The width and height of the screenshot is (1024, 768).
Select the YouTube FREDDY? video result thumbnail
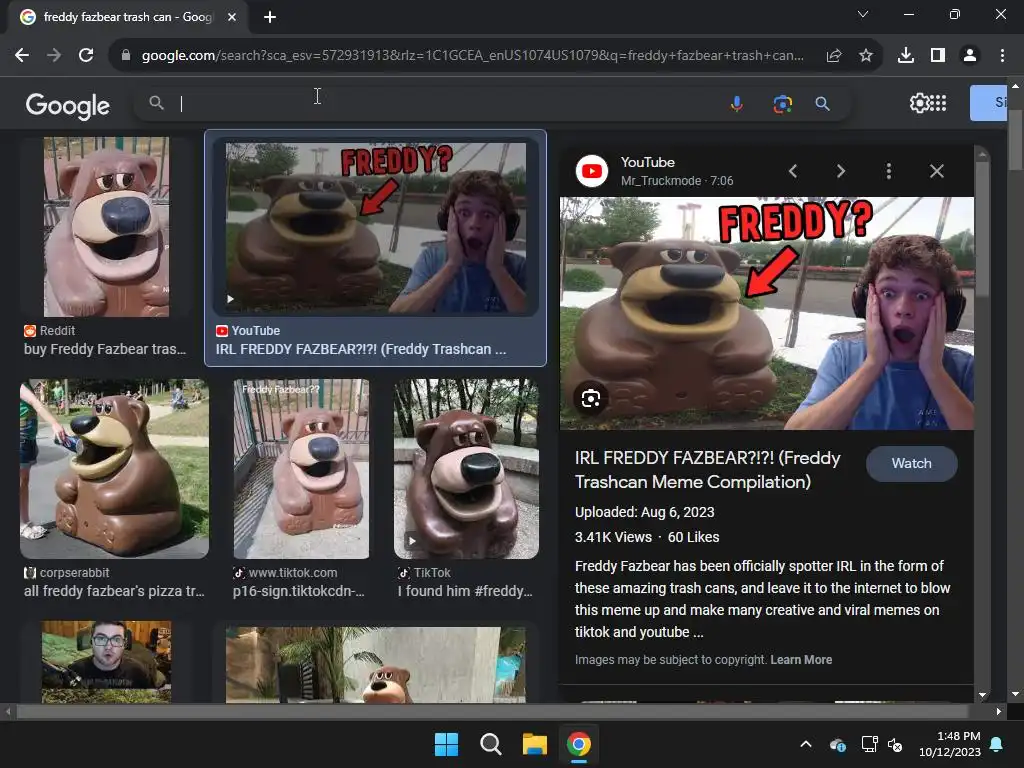(376, 229)
